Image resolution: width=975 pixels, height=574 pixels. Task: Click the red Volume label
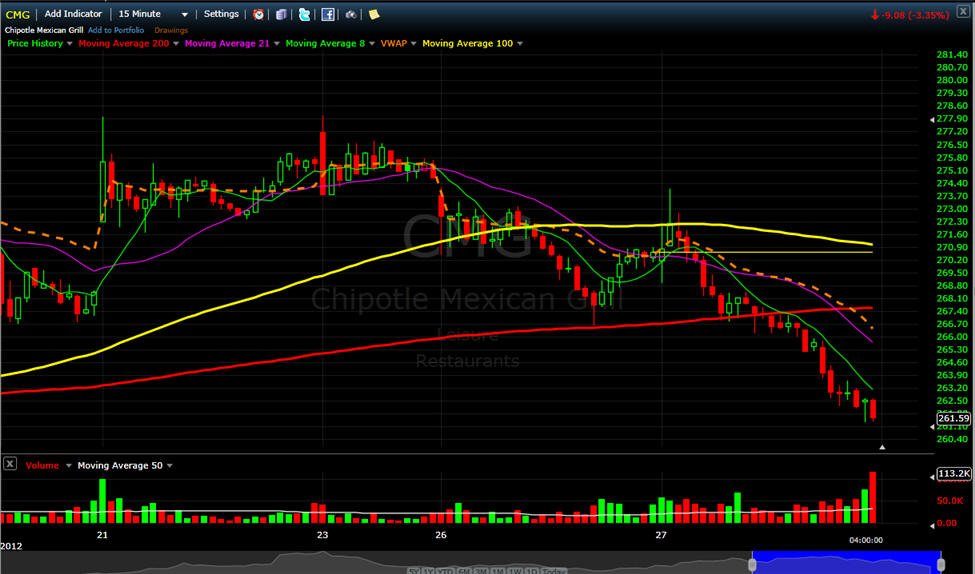(42, 465)
